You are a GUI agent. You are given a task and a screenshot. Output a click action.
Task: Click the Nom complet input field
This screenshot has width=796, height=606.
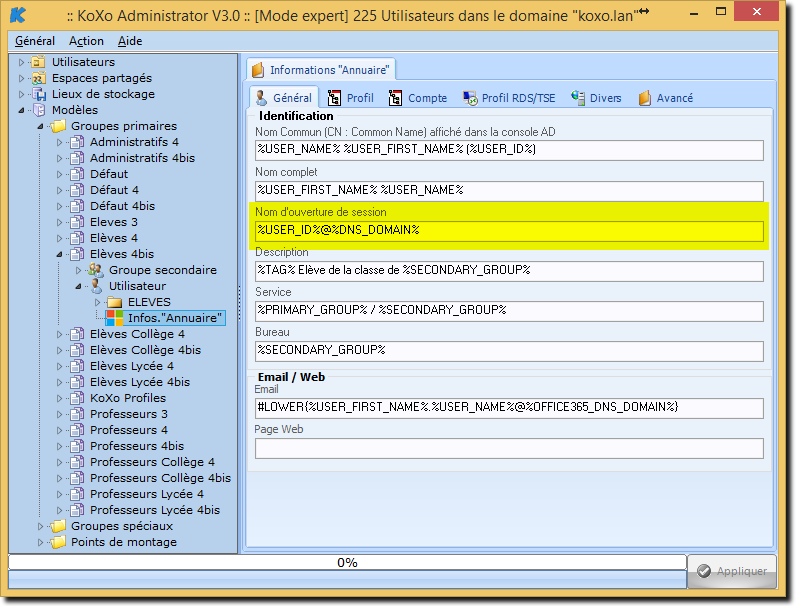[x=509, y=191]
